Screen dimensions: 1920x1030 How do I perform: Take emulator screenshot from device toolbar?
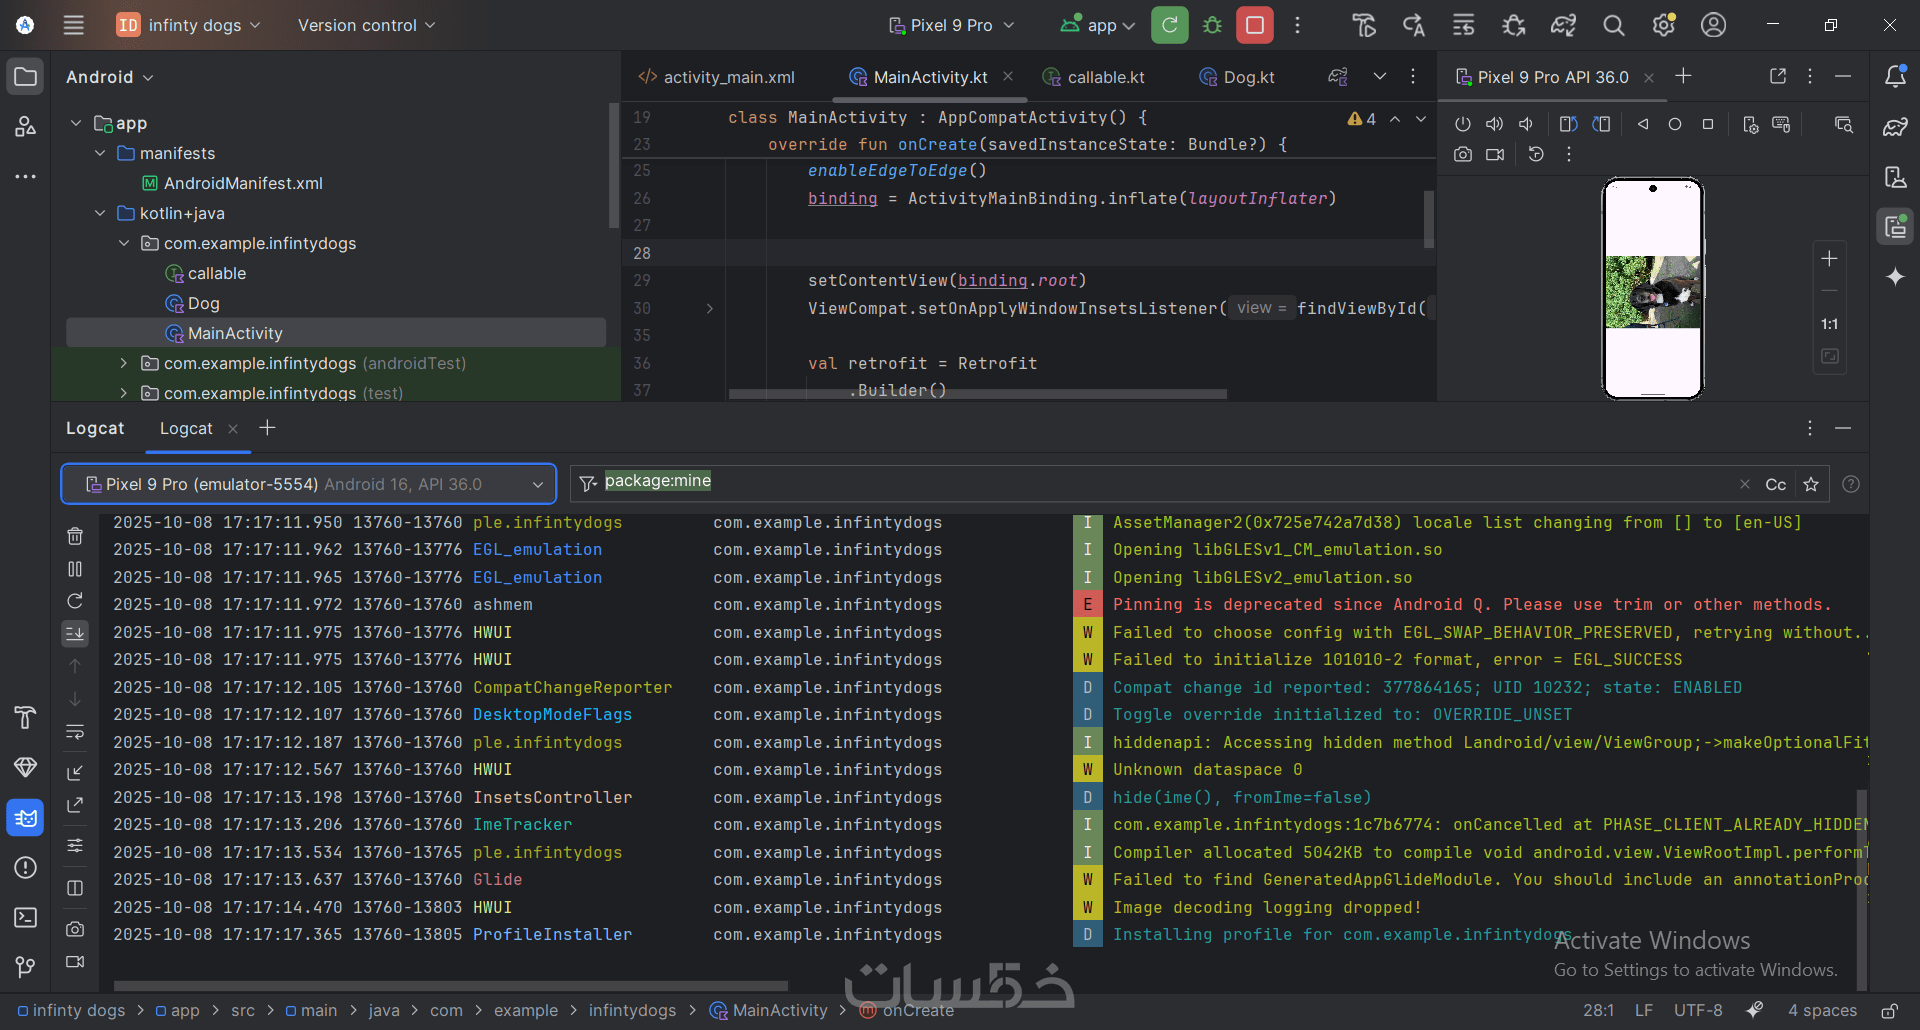[x=1463, y=154]
